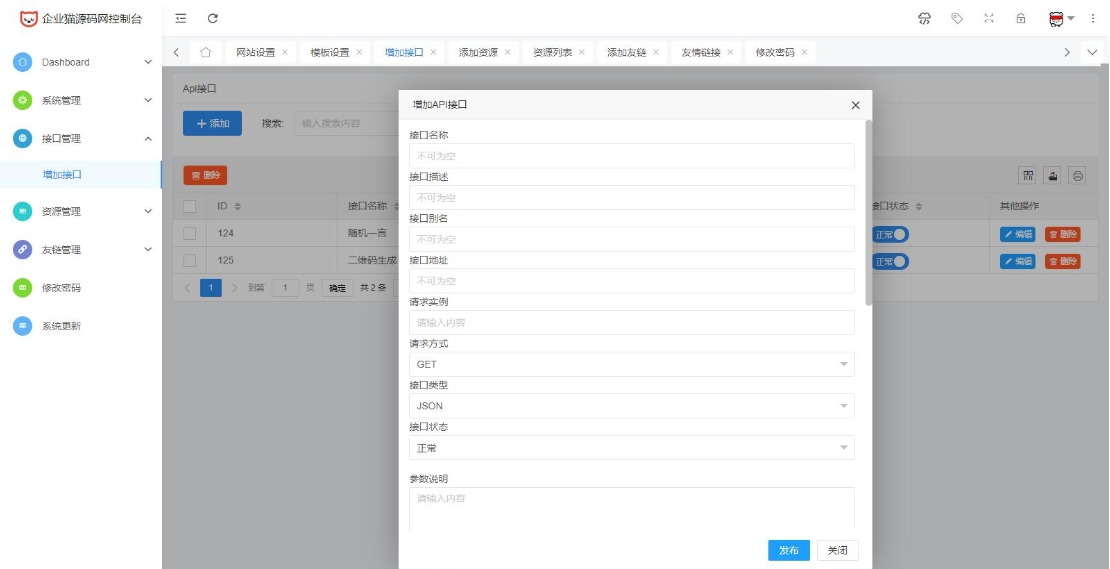
Task: Click the 接口名称 input field
Action: (631, 156)
